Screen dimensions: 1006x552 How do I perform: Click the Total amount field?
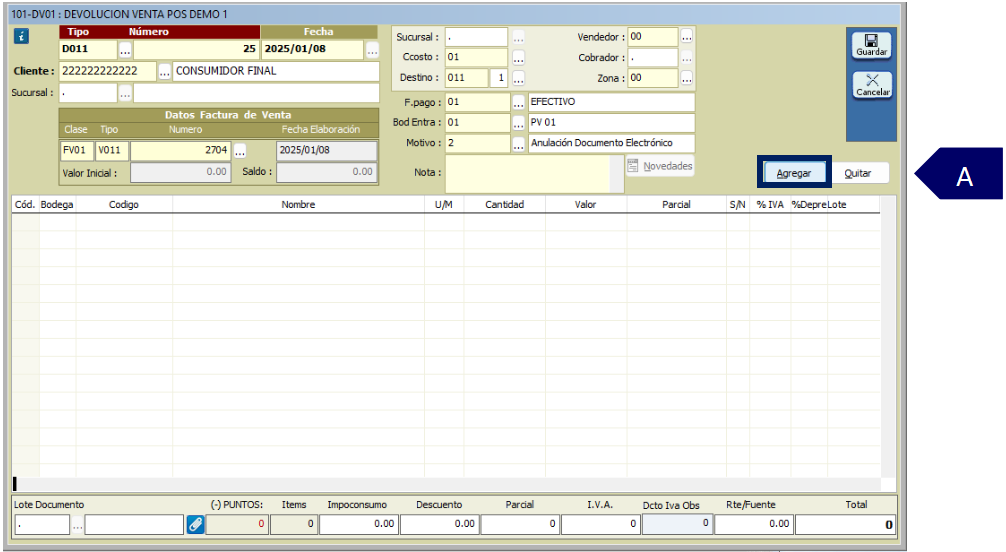point(844,524)
